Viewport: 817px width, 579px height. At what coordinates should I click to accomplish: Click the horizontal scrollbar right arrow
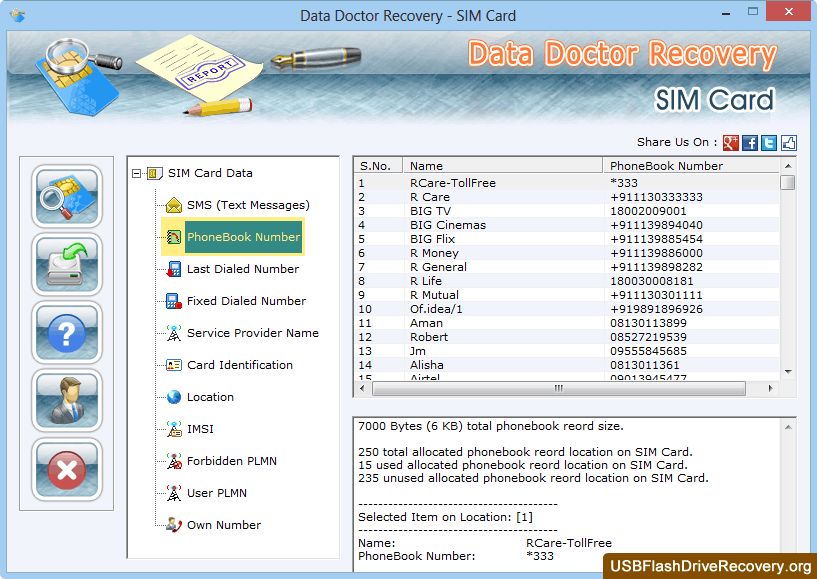tap(771, 388)
